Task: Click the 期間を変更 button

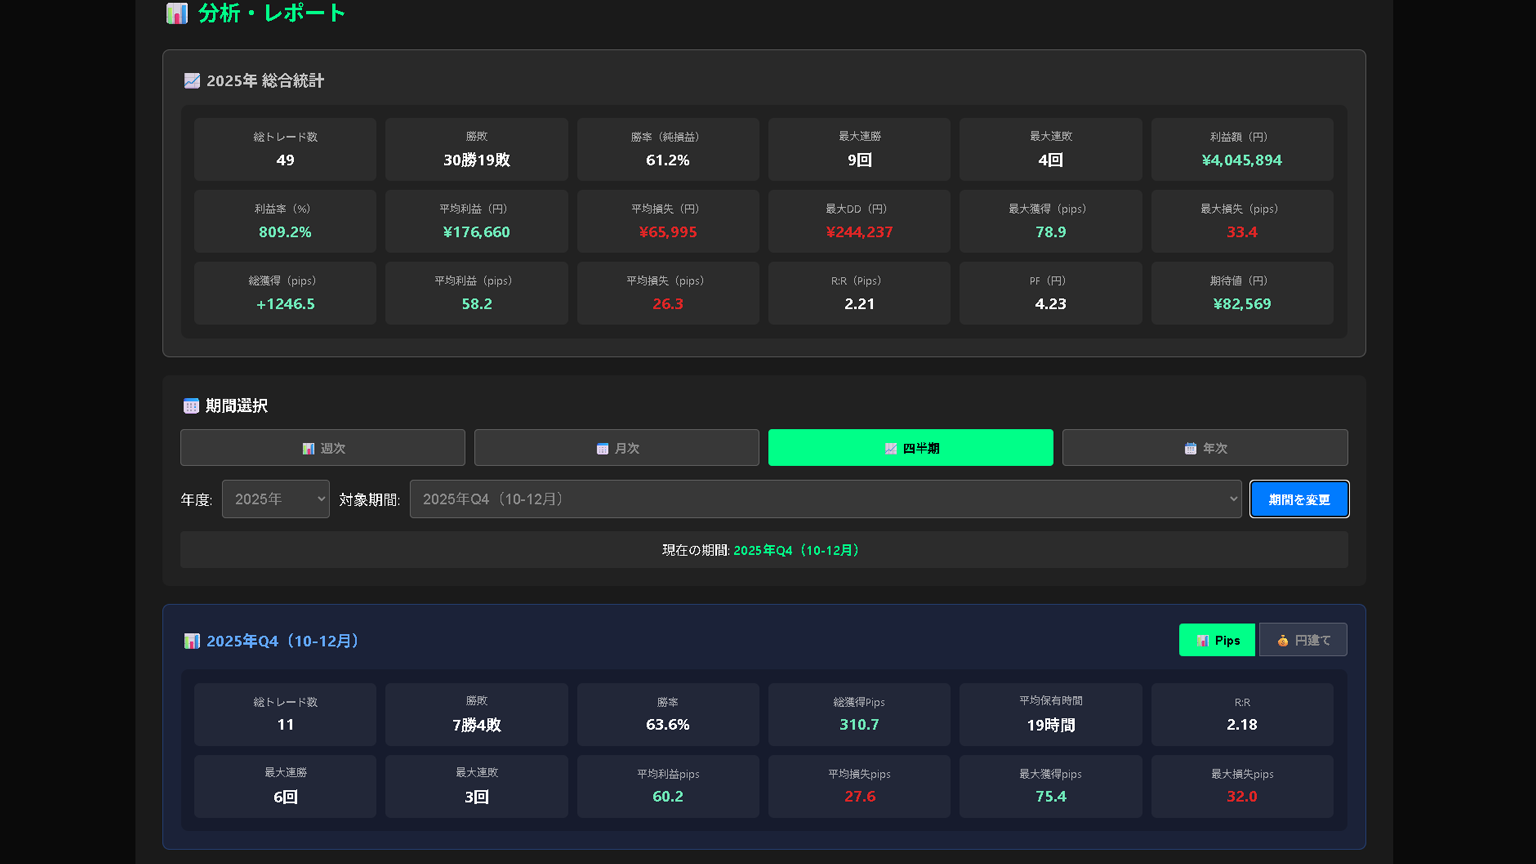Action: point(1298,499)
